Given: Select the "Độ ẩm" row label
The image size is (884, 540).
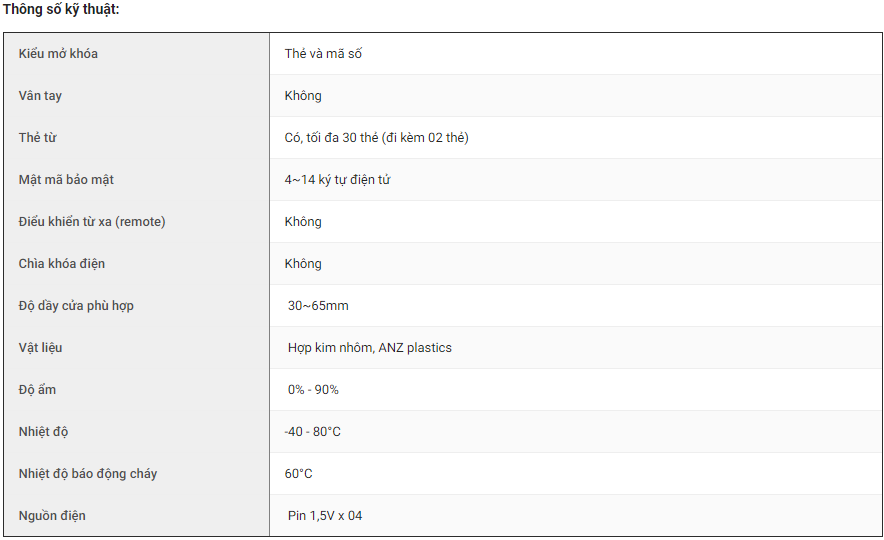Looking at the screenshot, I should (x=37, y=390).
